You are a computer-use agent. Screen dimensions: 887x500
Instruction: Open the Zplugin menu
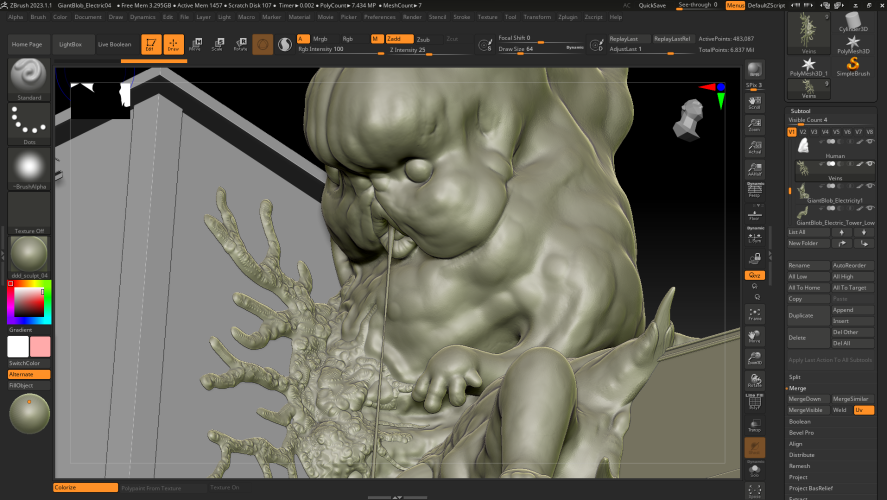click(x=566, y=17)
